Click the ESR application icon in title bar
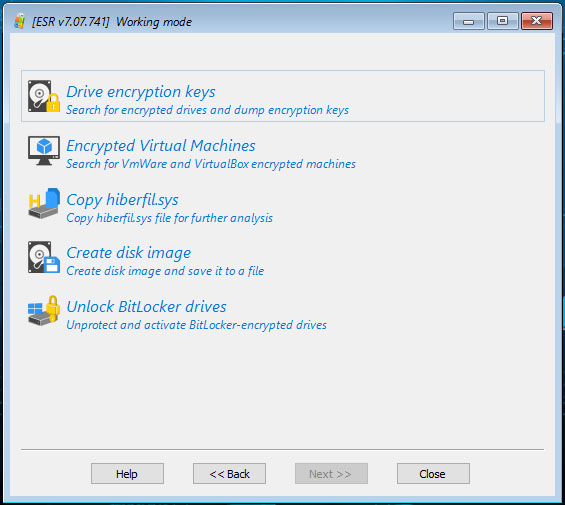Screen dimensions: 565x505 point(19,21)
